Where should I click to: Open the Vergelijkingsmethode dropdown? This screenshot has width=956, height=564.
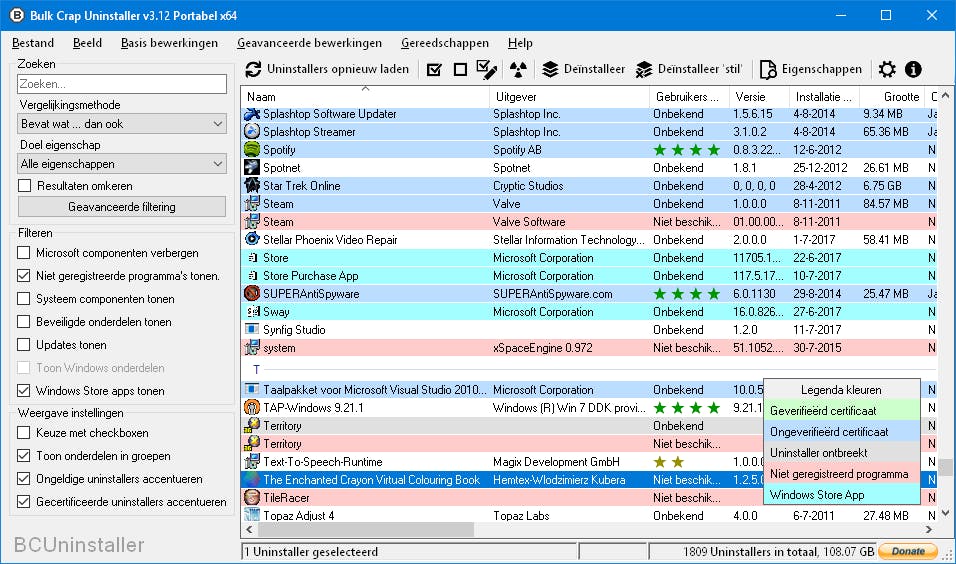tap(122, 124)
